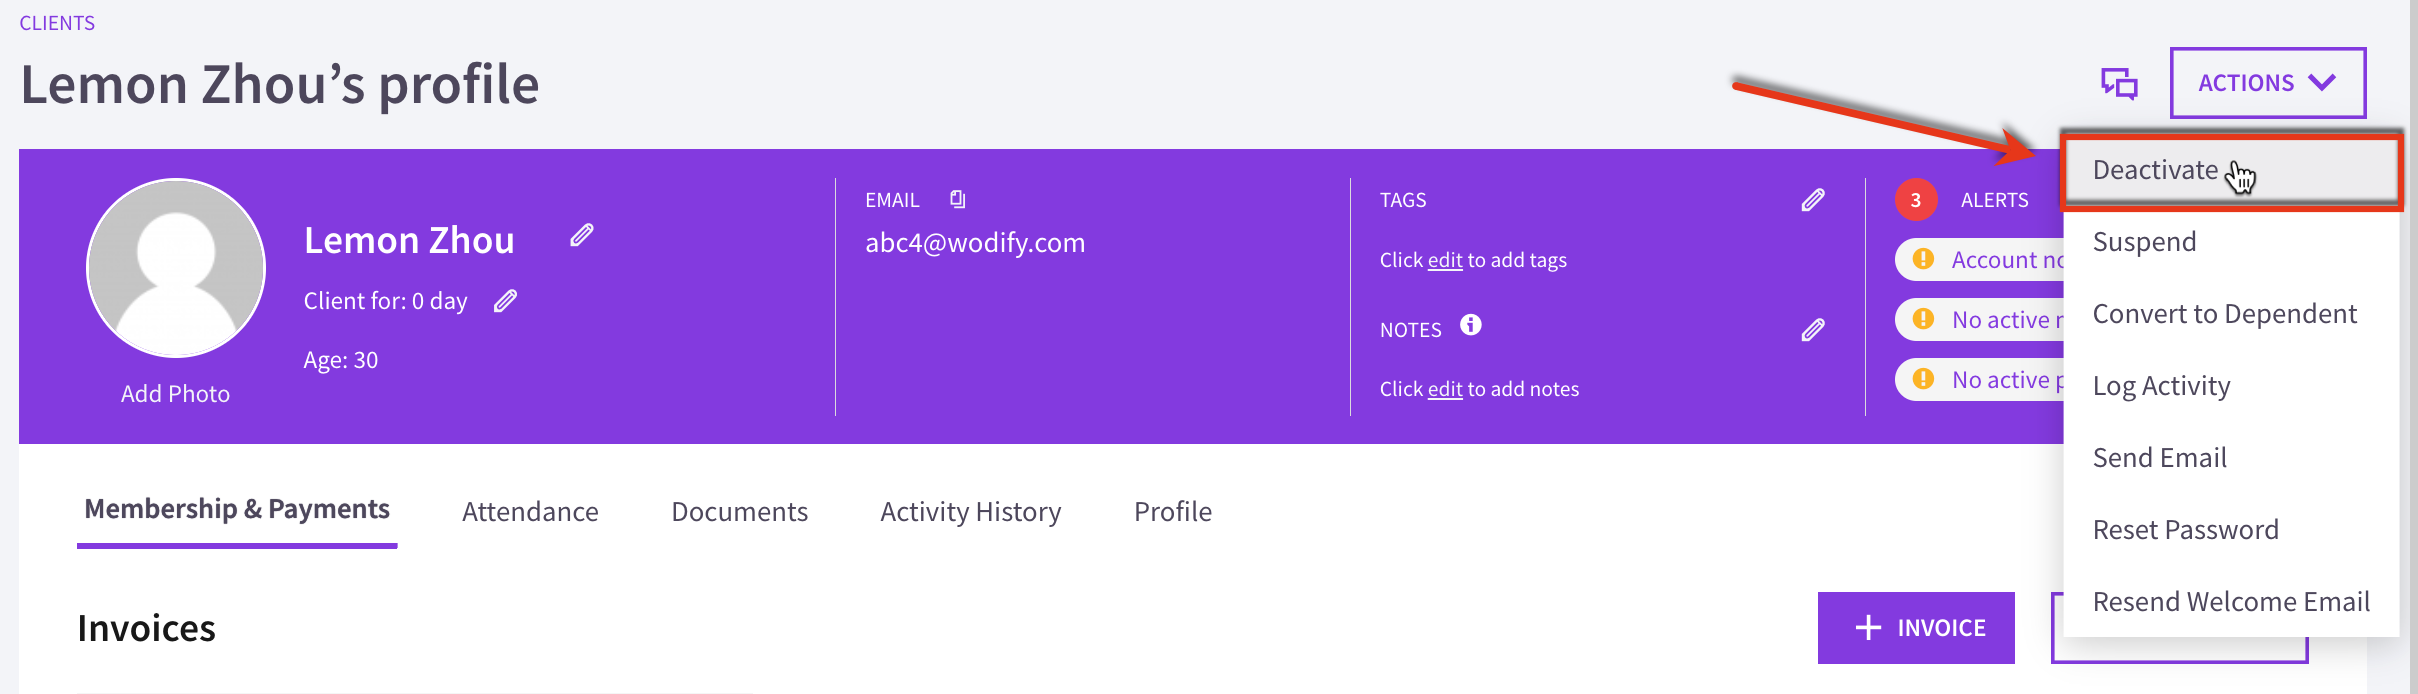This screenshot has width=2418, height=694.
Task: Show notes info icon
Action: (1471, 325)
